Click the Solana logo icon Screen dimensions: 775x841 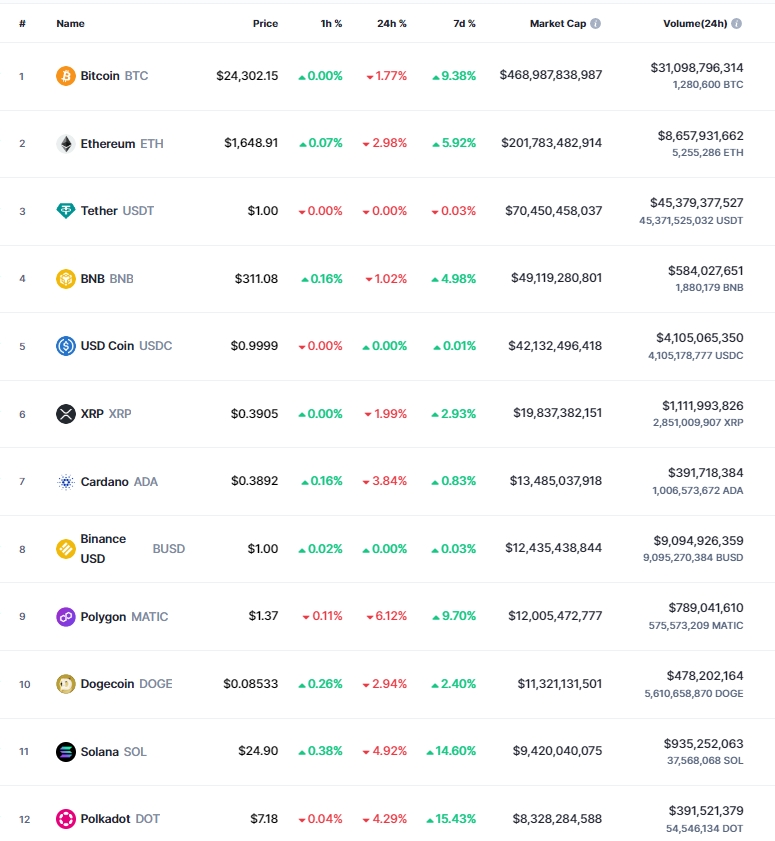click(65, 752)
